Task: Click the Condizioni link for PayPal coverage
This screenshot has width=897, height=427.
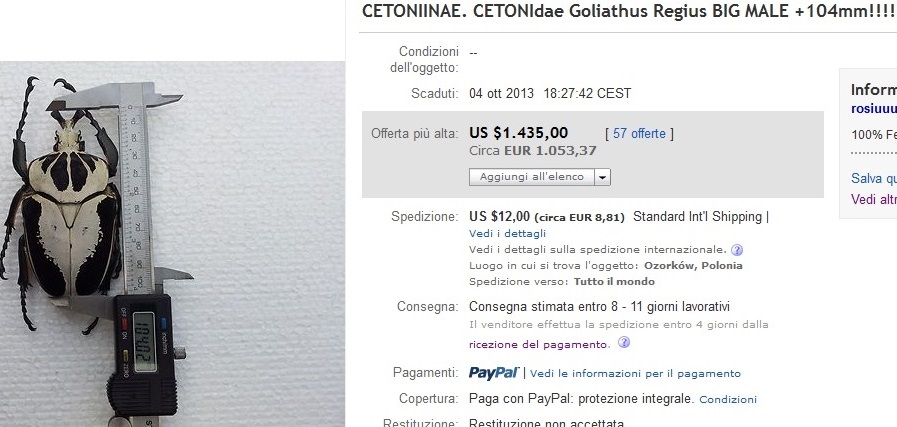Action: click(728, 399)
